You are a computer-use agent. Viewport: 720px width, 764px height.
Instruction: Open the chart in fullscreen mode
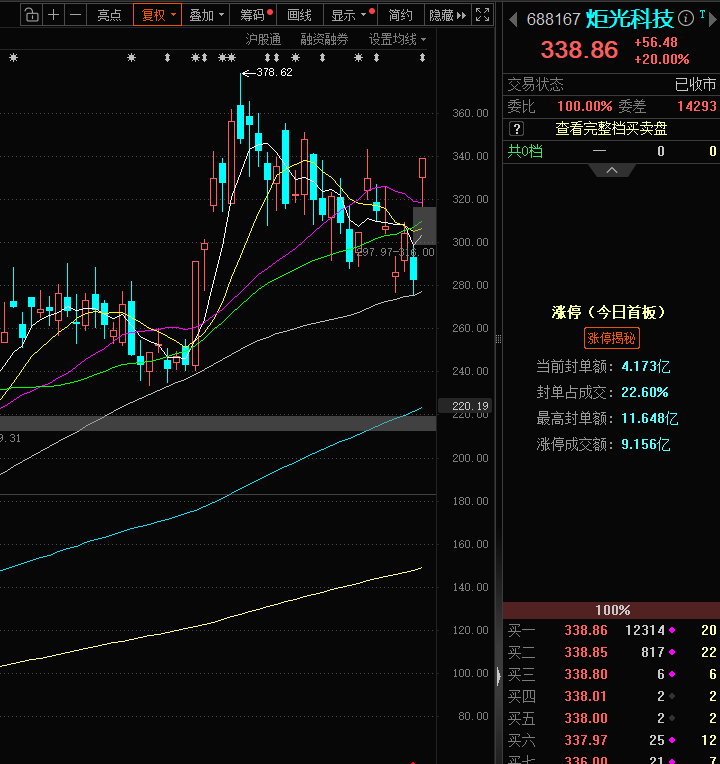482,15
